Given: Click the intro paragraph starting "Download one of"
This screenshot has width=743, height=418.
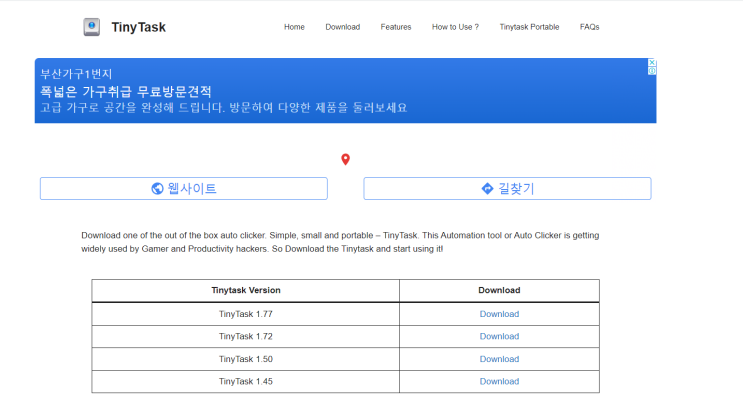Looking at the screenshot, I should [x=340, y=242].
